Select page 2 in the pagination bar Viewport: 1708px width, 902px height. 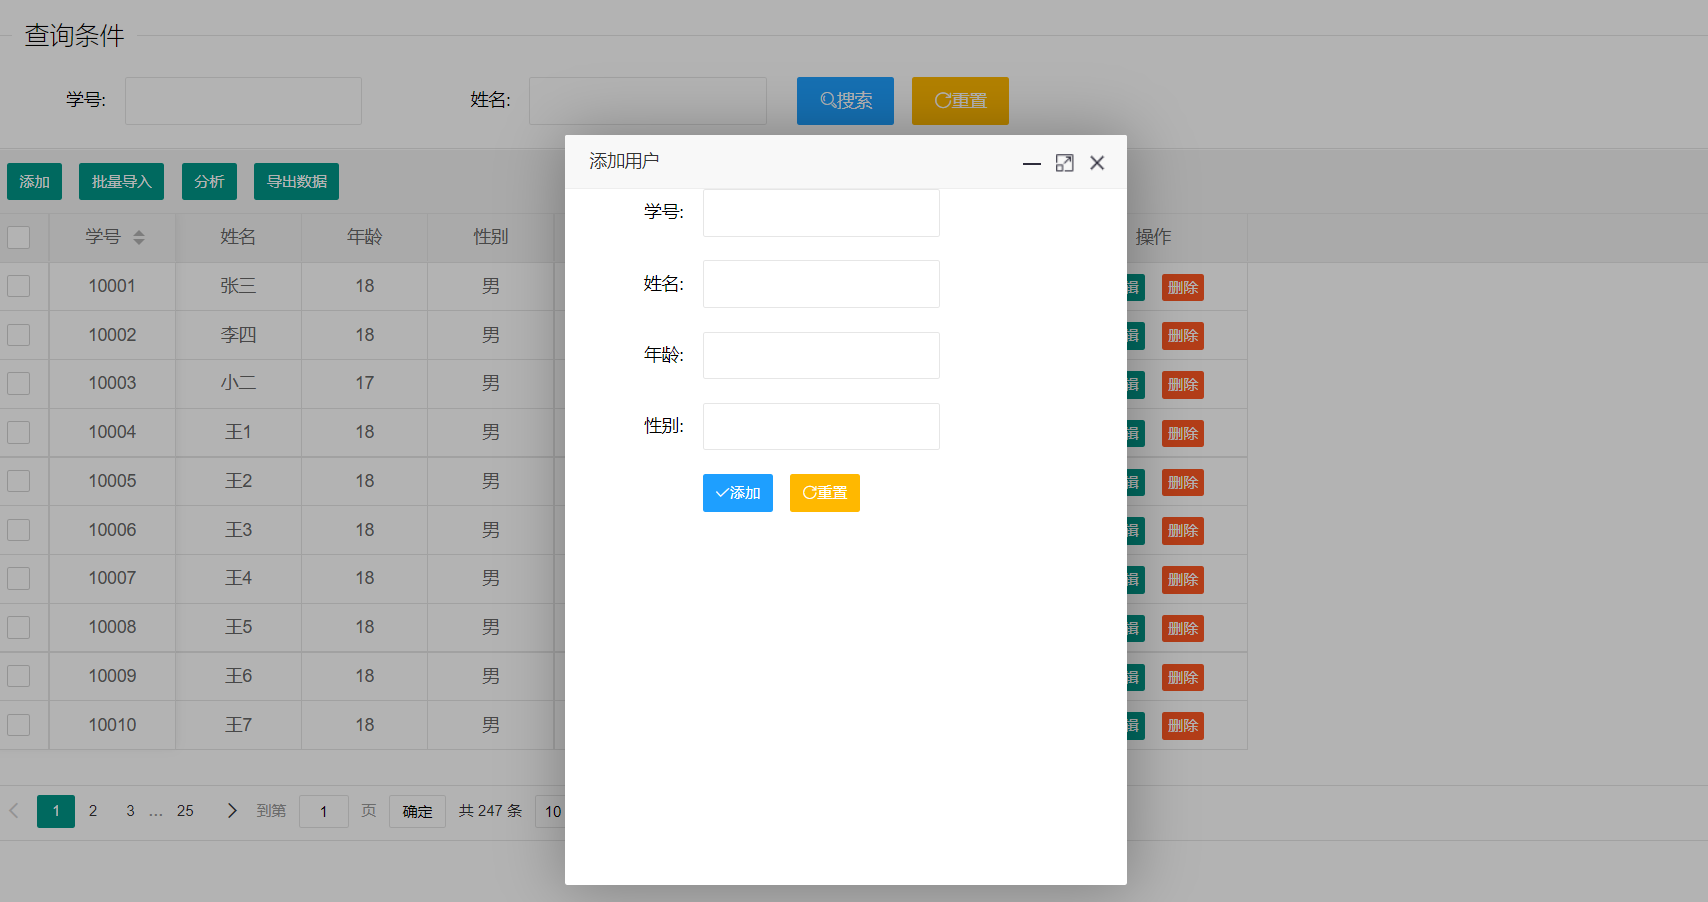click(93, 811)
